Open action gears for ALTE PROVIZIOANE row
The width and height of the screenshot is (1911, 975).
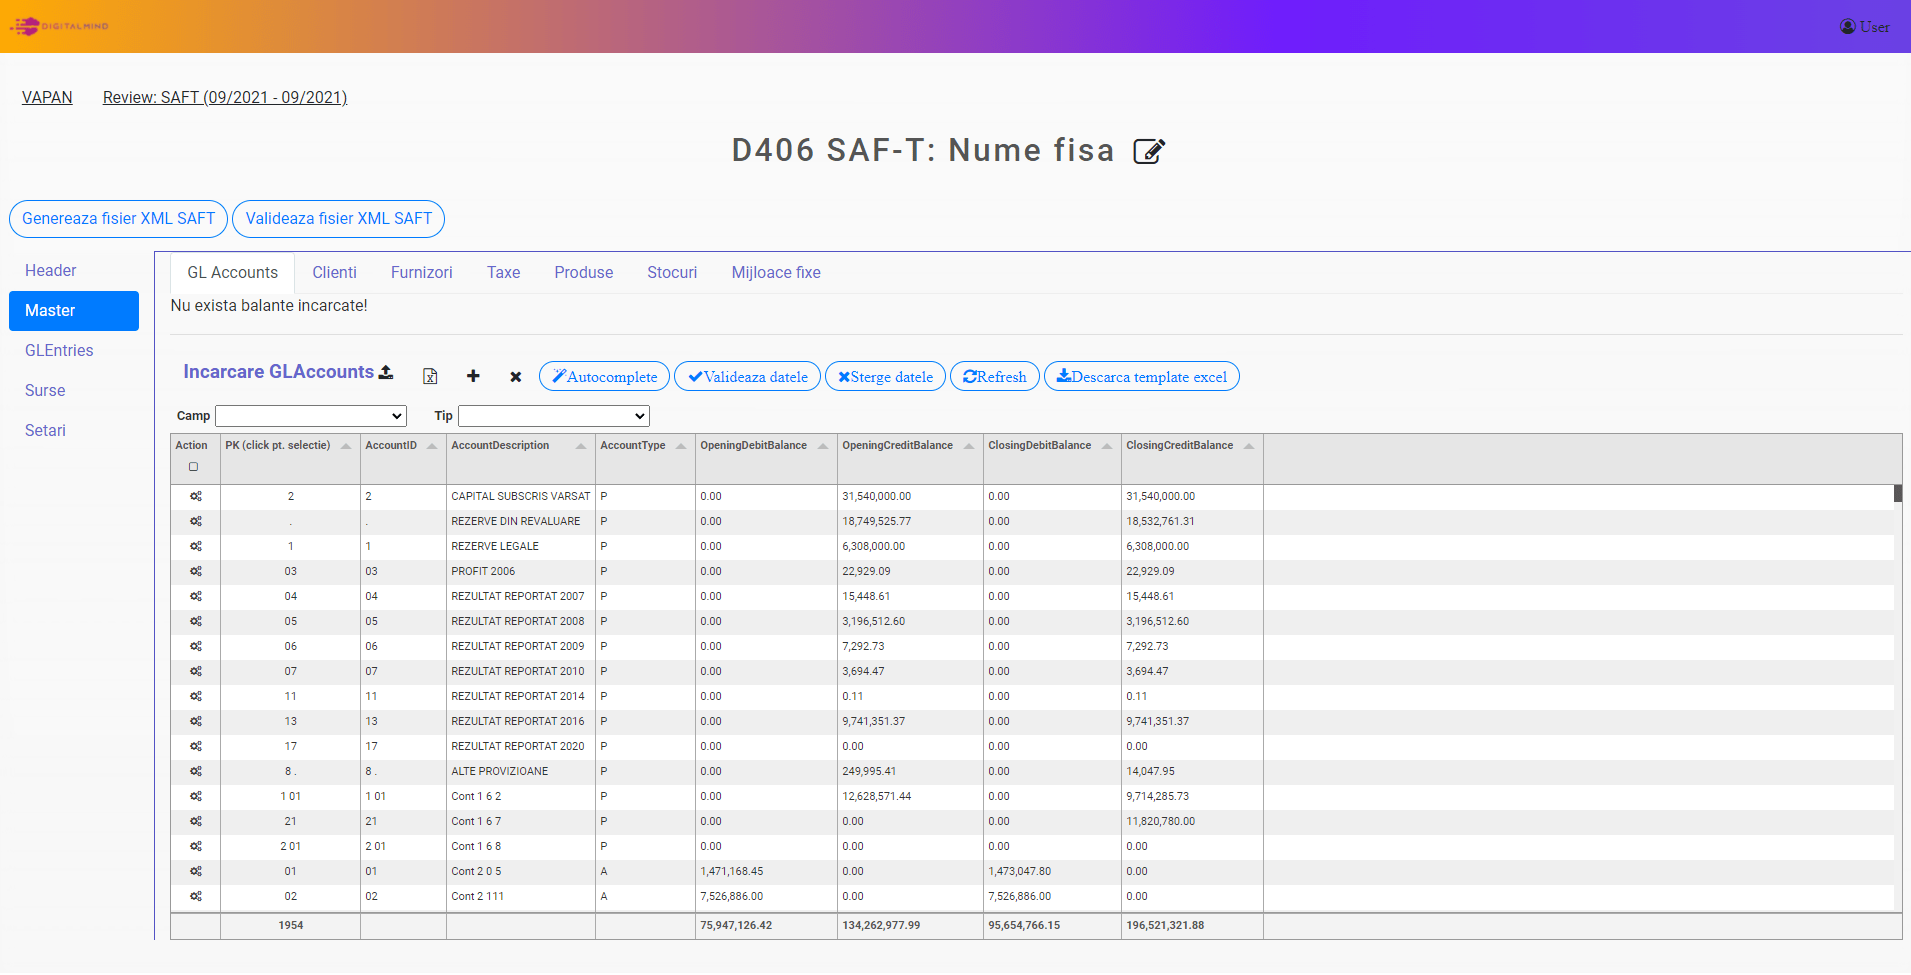(196, 772)
